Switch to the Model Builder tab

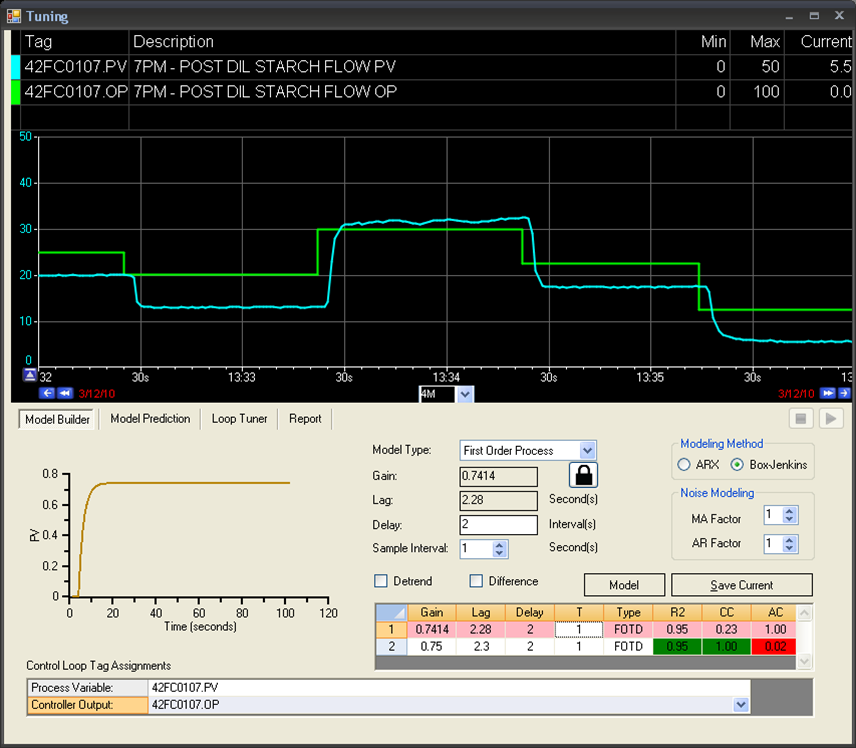point(57,419)
